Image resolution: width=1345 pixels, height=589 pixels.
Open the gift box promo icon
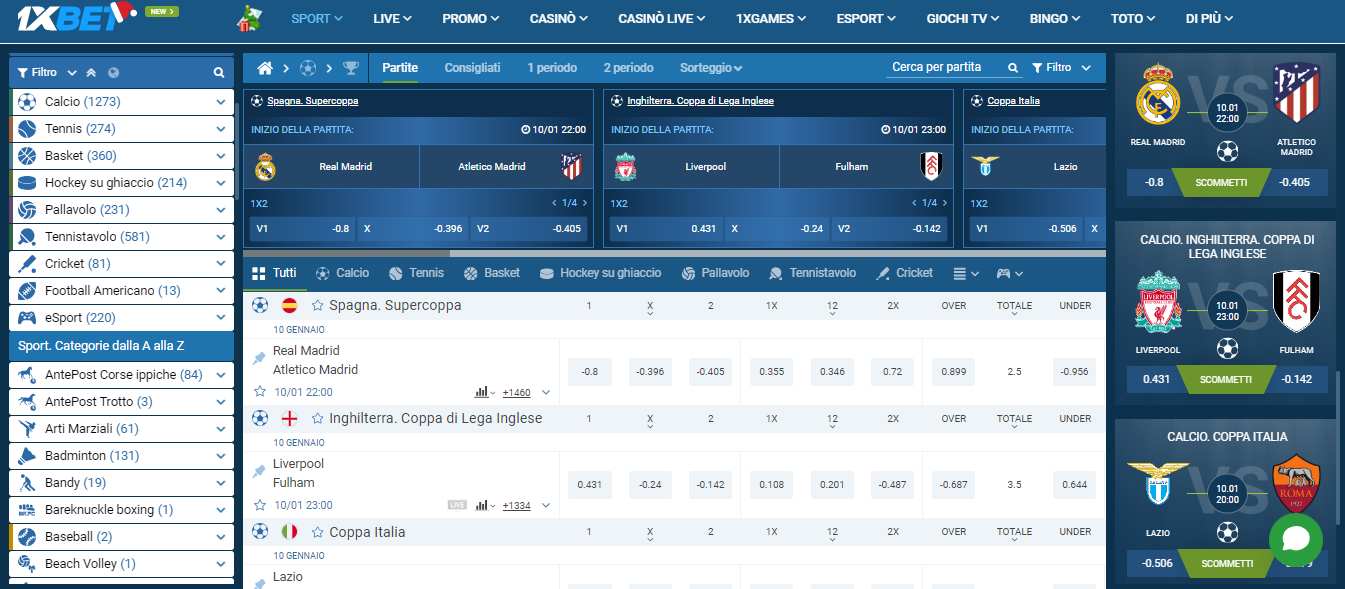248,17
